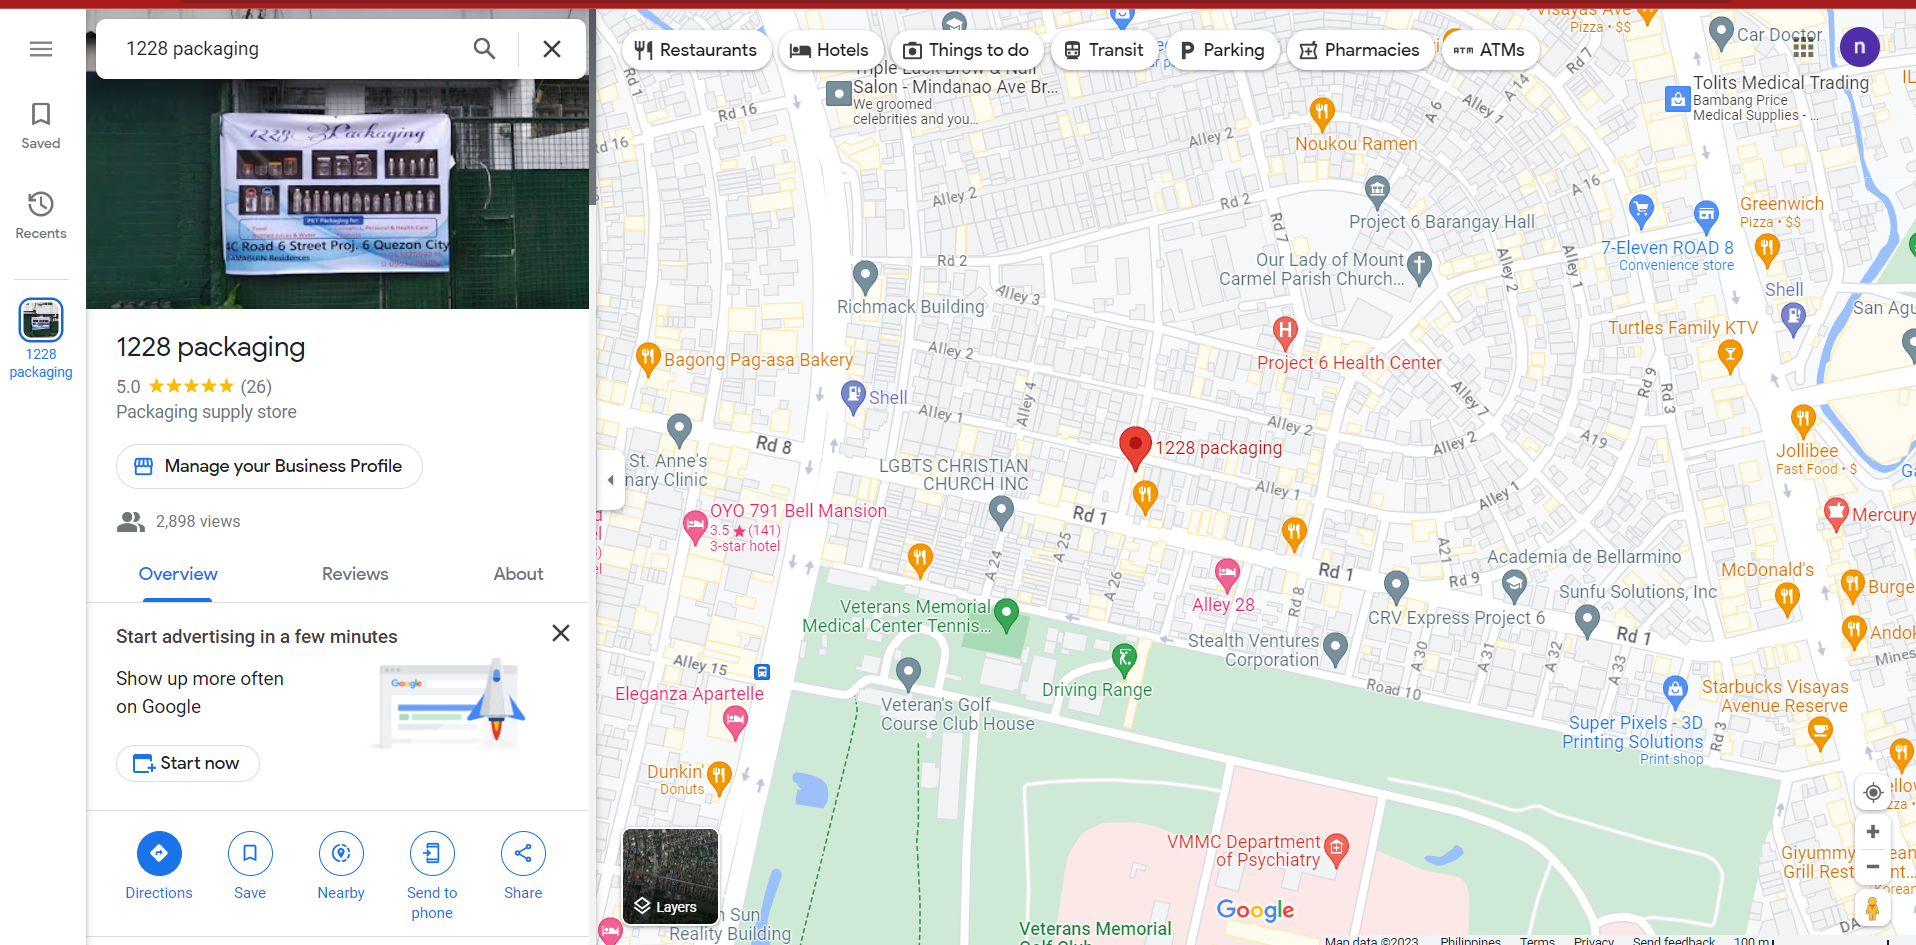Open the Google account avatar
The width and height of the screenshot is (1916, 945).
pyautogui.click(x=1859, y=47)
